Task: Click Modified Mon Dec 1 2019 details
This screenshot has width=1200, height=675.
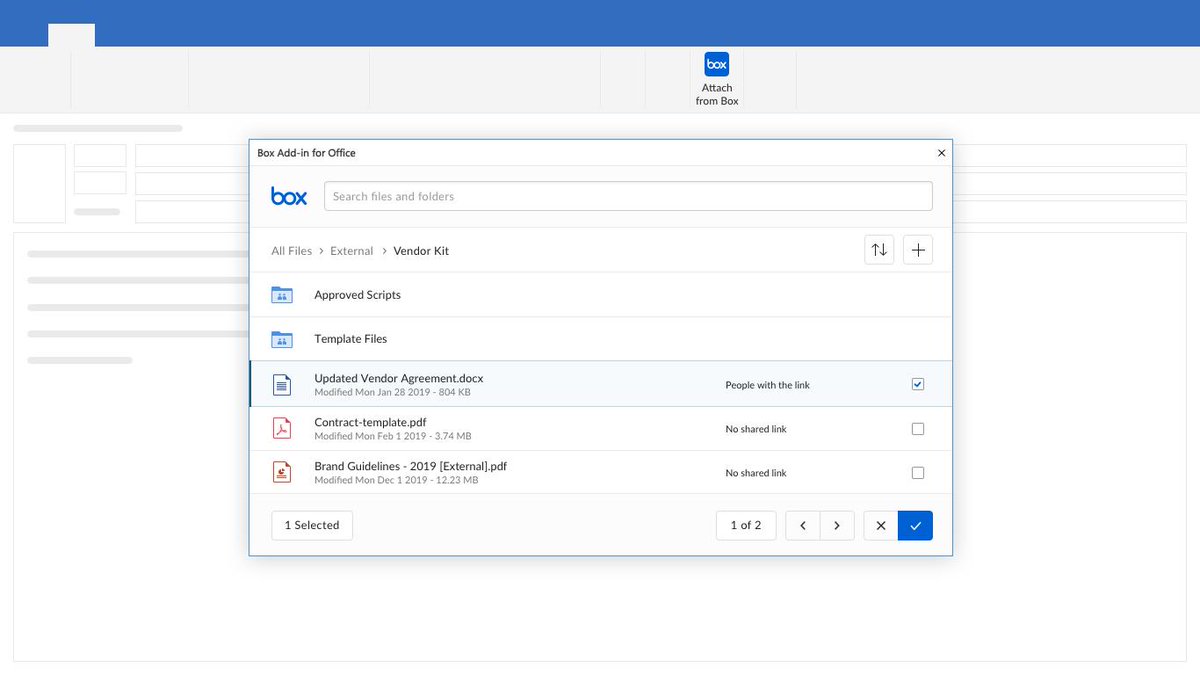Action: [x=396, y=480]
